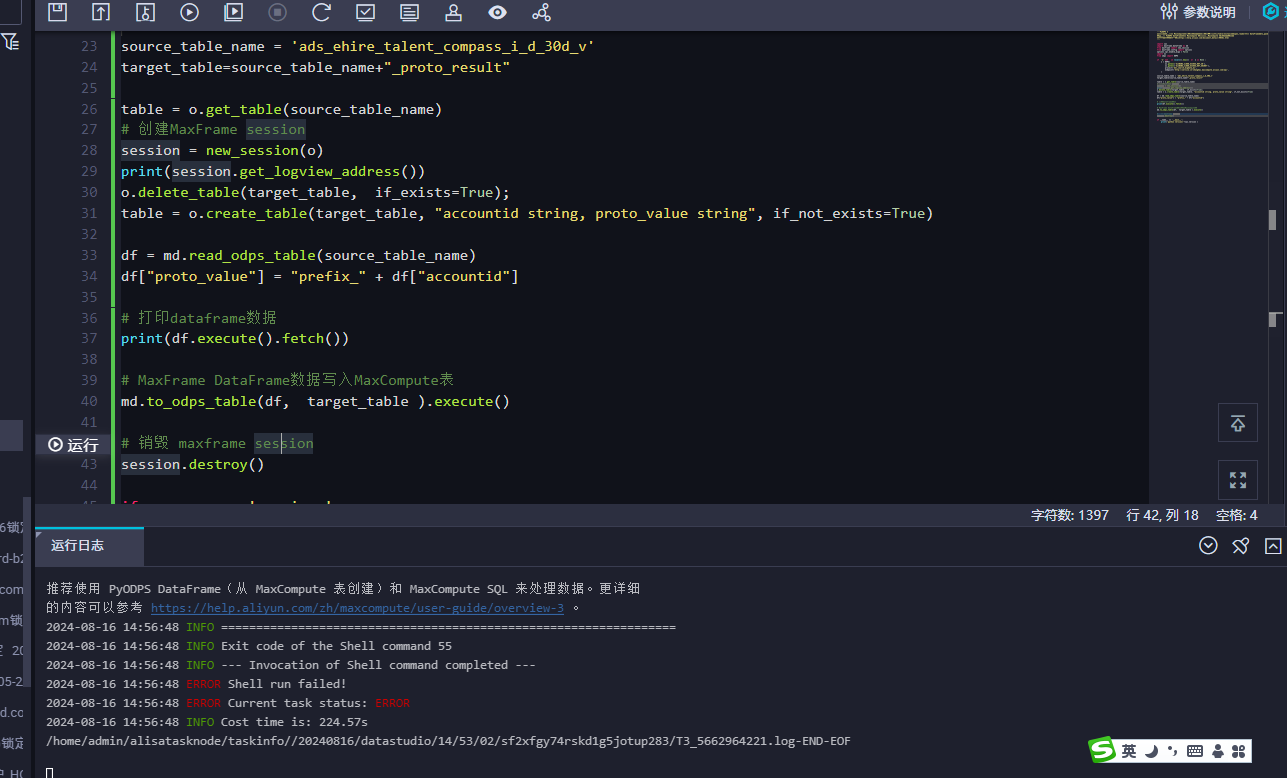Screen dimensions: 1287x778
Task: Click the submit (upload arrow) icon
Action: [101, 12]
